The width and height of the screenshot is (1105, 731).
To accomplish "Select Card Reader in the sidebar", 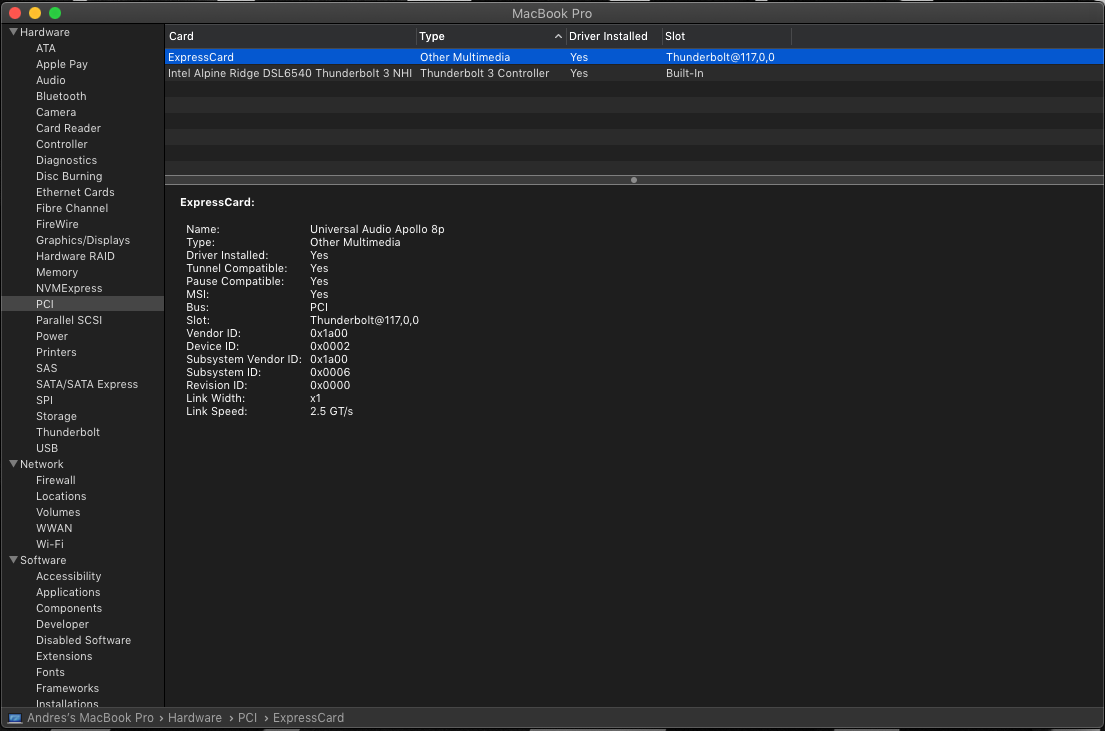I will tap(68, 128).
